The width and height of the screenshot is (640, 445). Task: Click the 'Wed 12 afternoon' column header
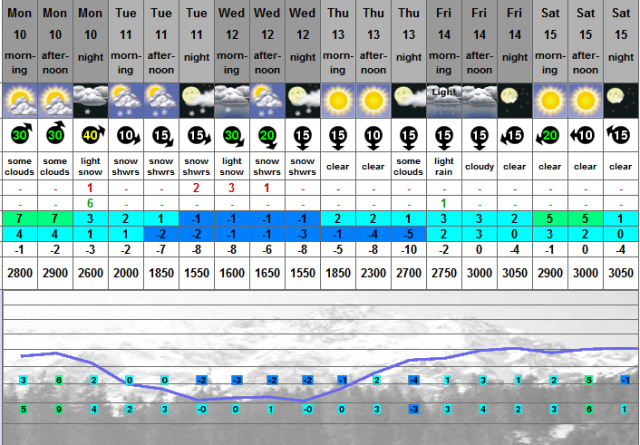click(x=267, y=41)
